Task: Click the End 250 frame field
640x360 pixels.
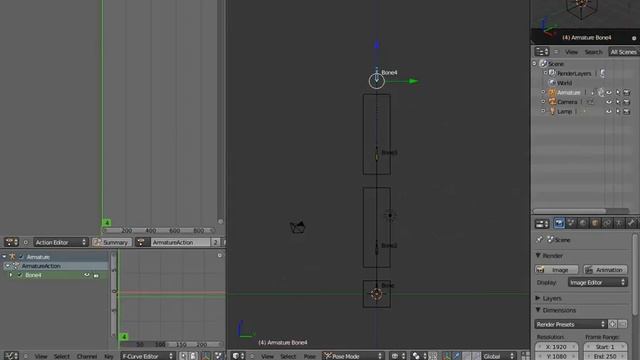Action: tap(605, 356)
